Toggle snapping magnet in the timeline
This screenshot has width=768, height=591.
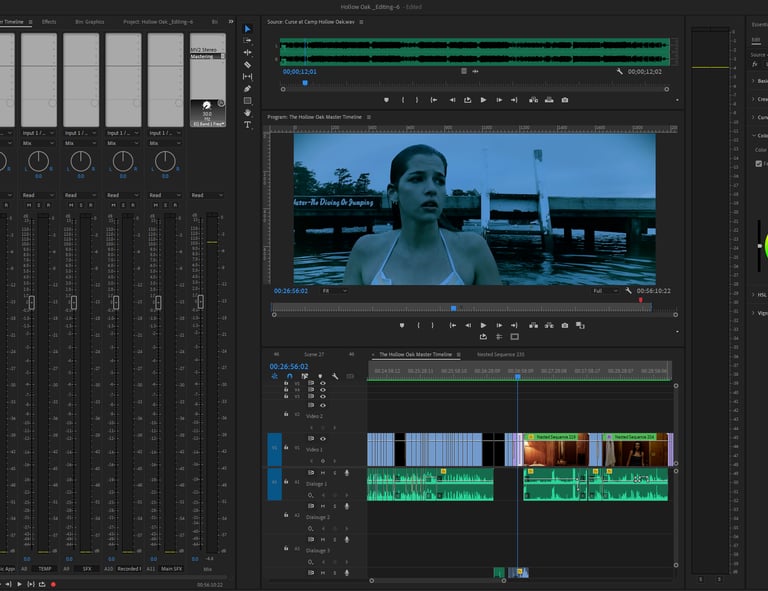290,376
